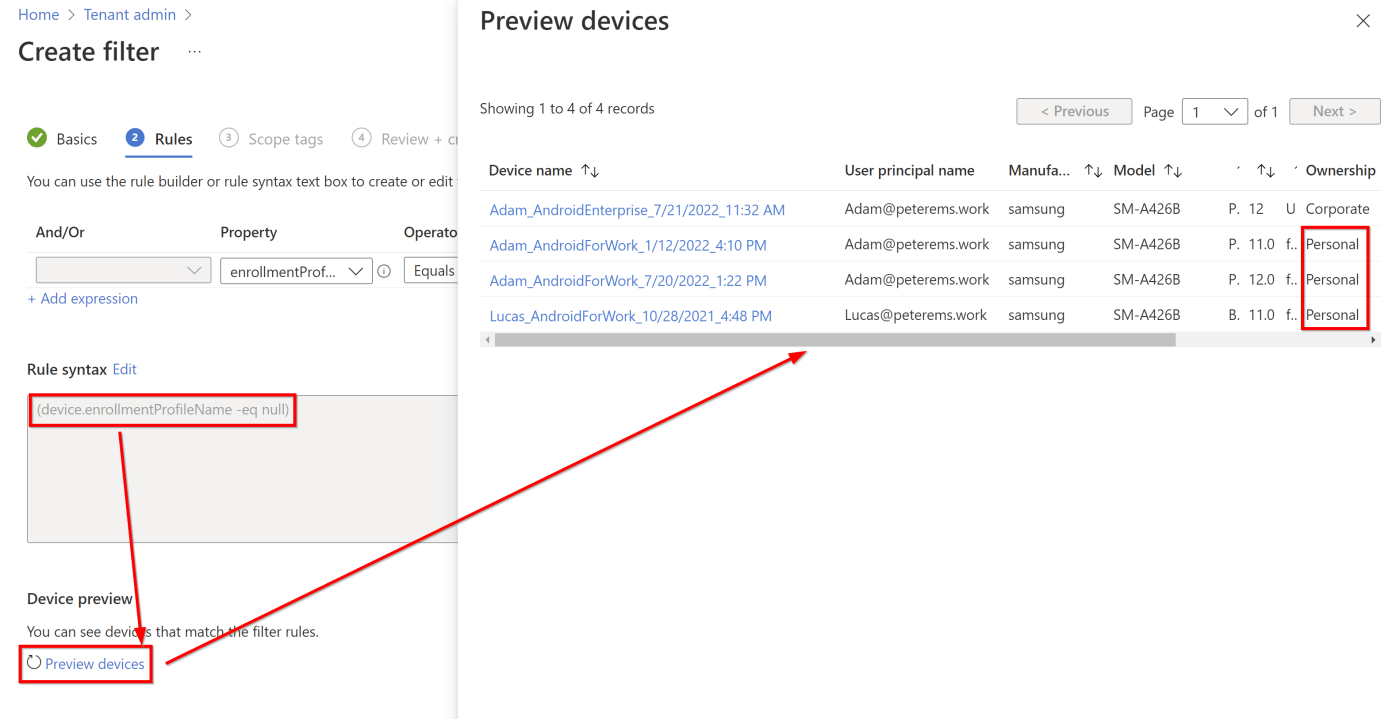The height and width of the screenshot is (719, 1400).
Task: Click Edit next to Rule syntax
Action: click(125, 369)
